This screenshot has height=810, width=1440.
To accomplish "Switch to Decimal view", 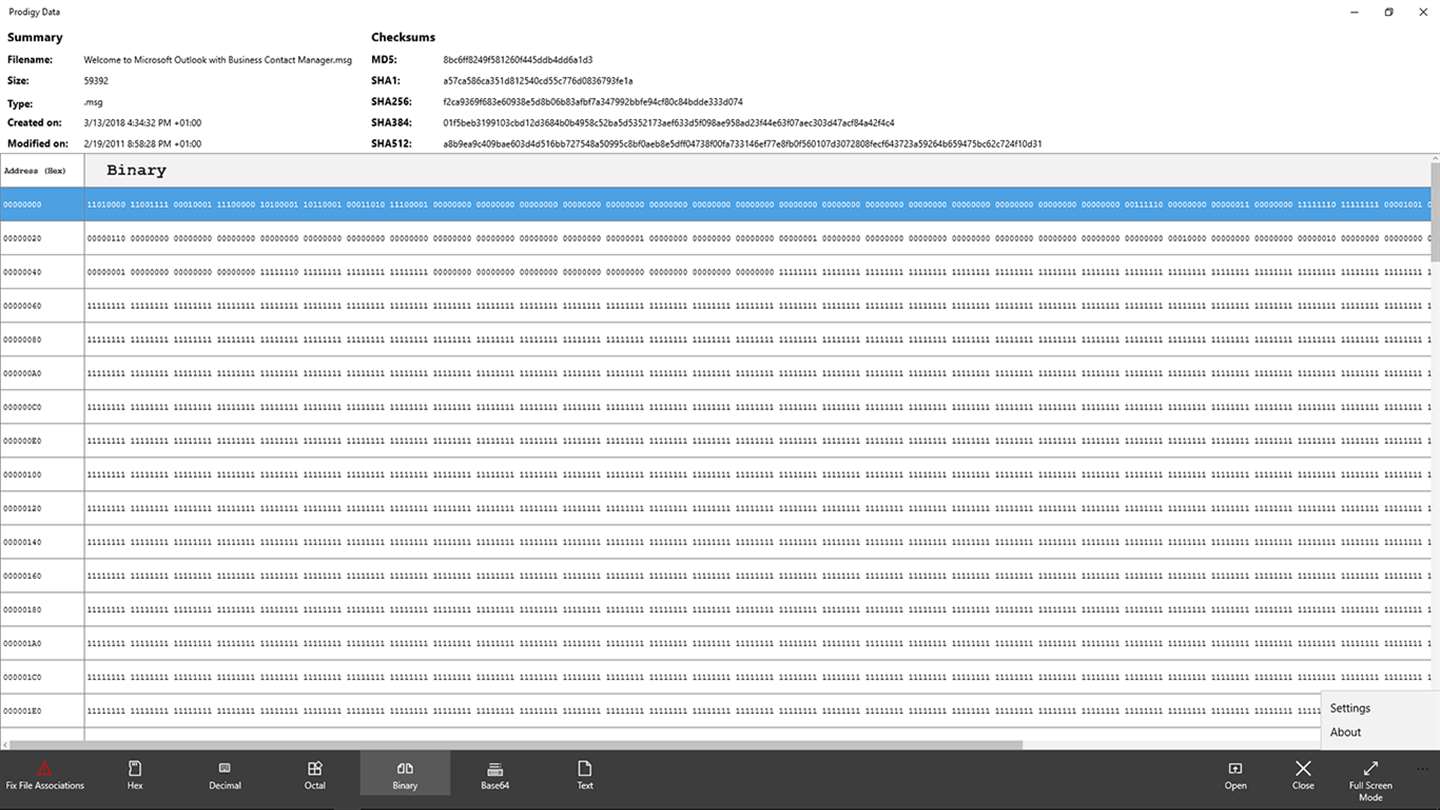I will (x=225, y=775).
